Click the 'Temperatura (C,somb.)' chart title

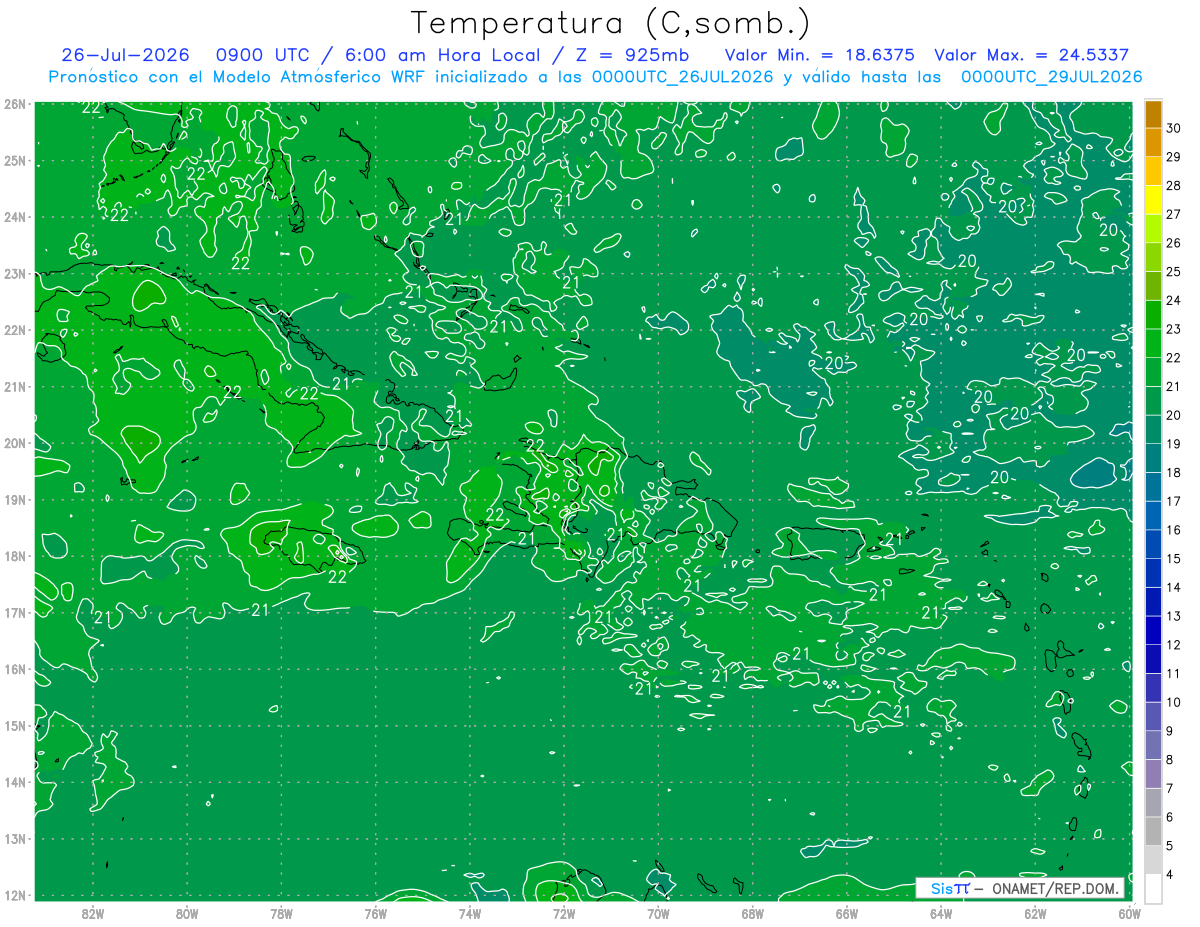coord(611,23)
